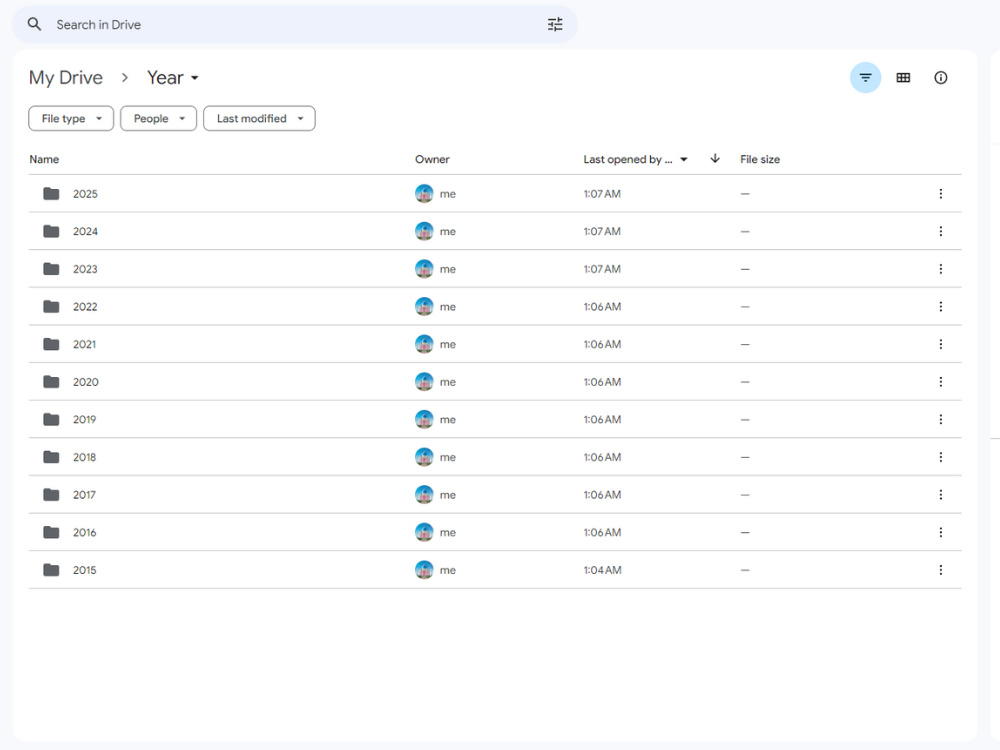Switch to grid layout view
Screen dimensions: 1000x750
[903, 78]
